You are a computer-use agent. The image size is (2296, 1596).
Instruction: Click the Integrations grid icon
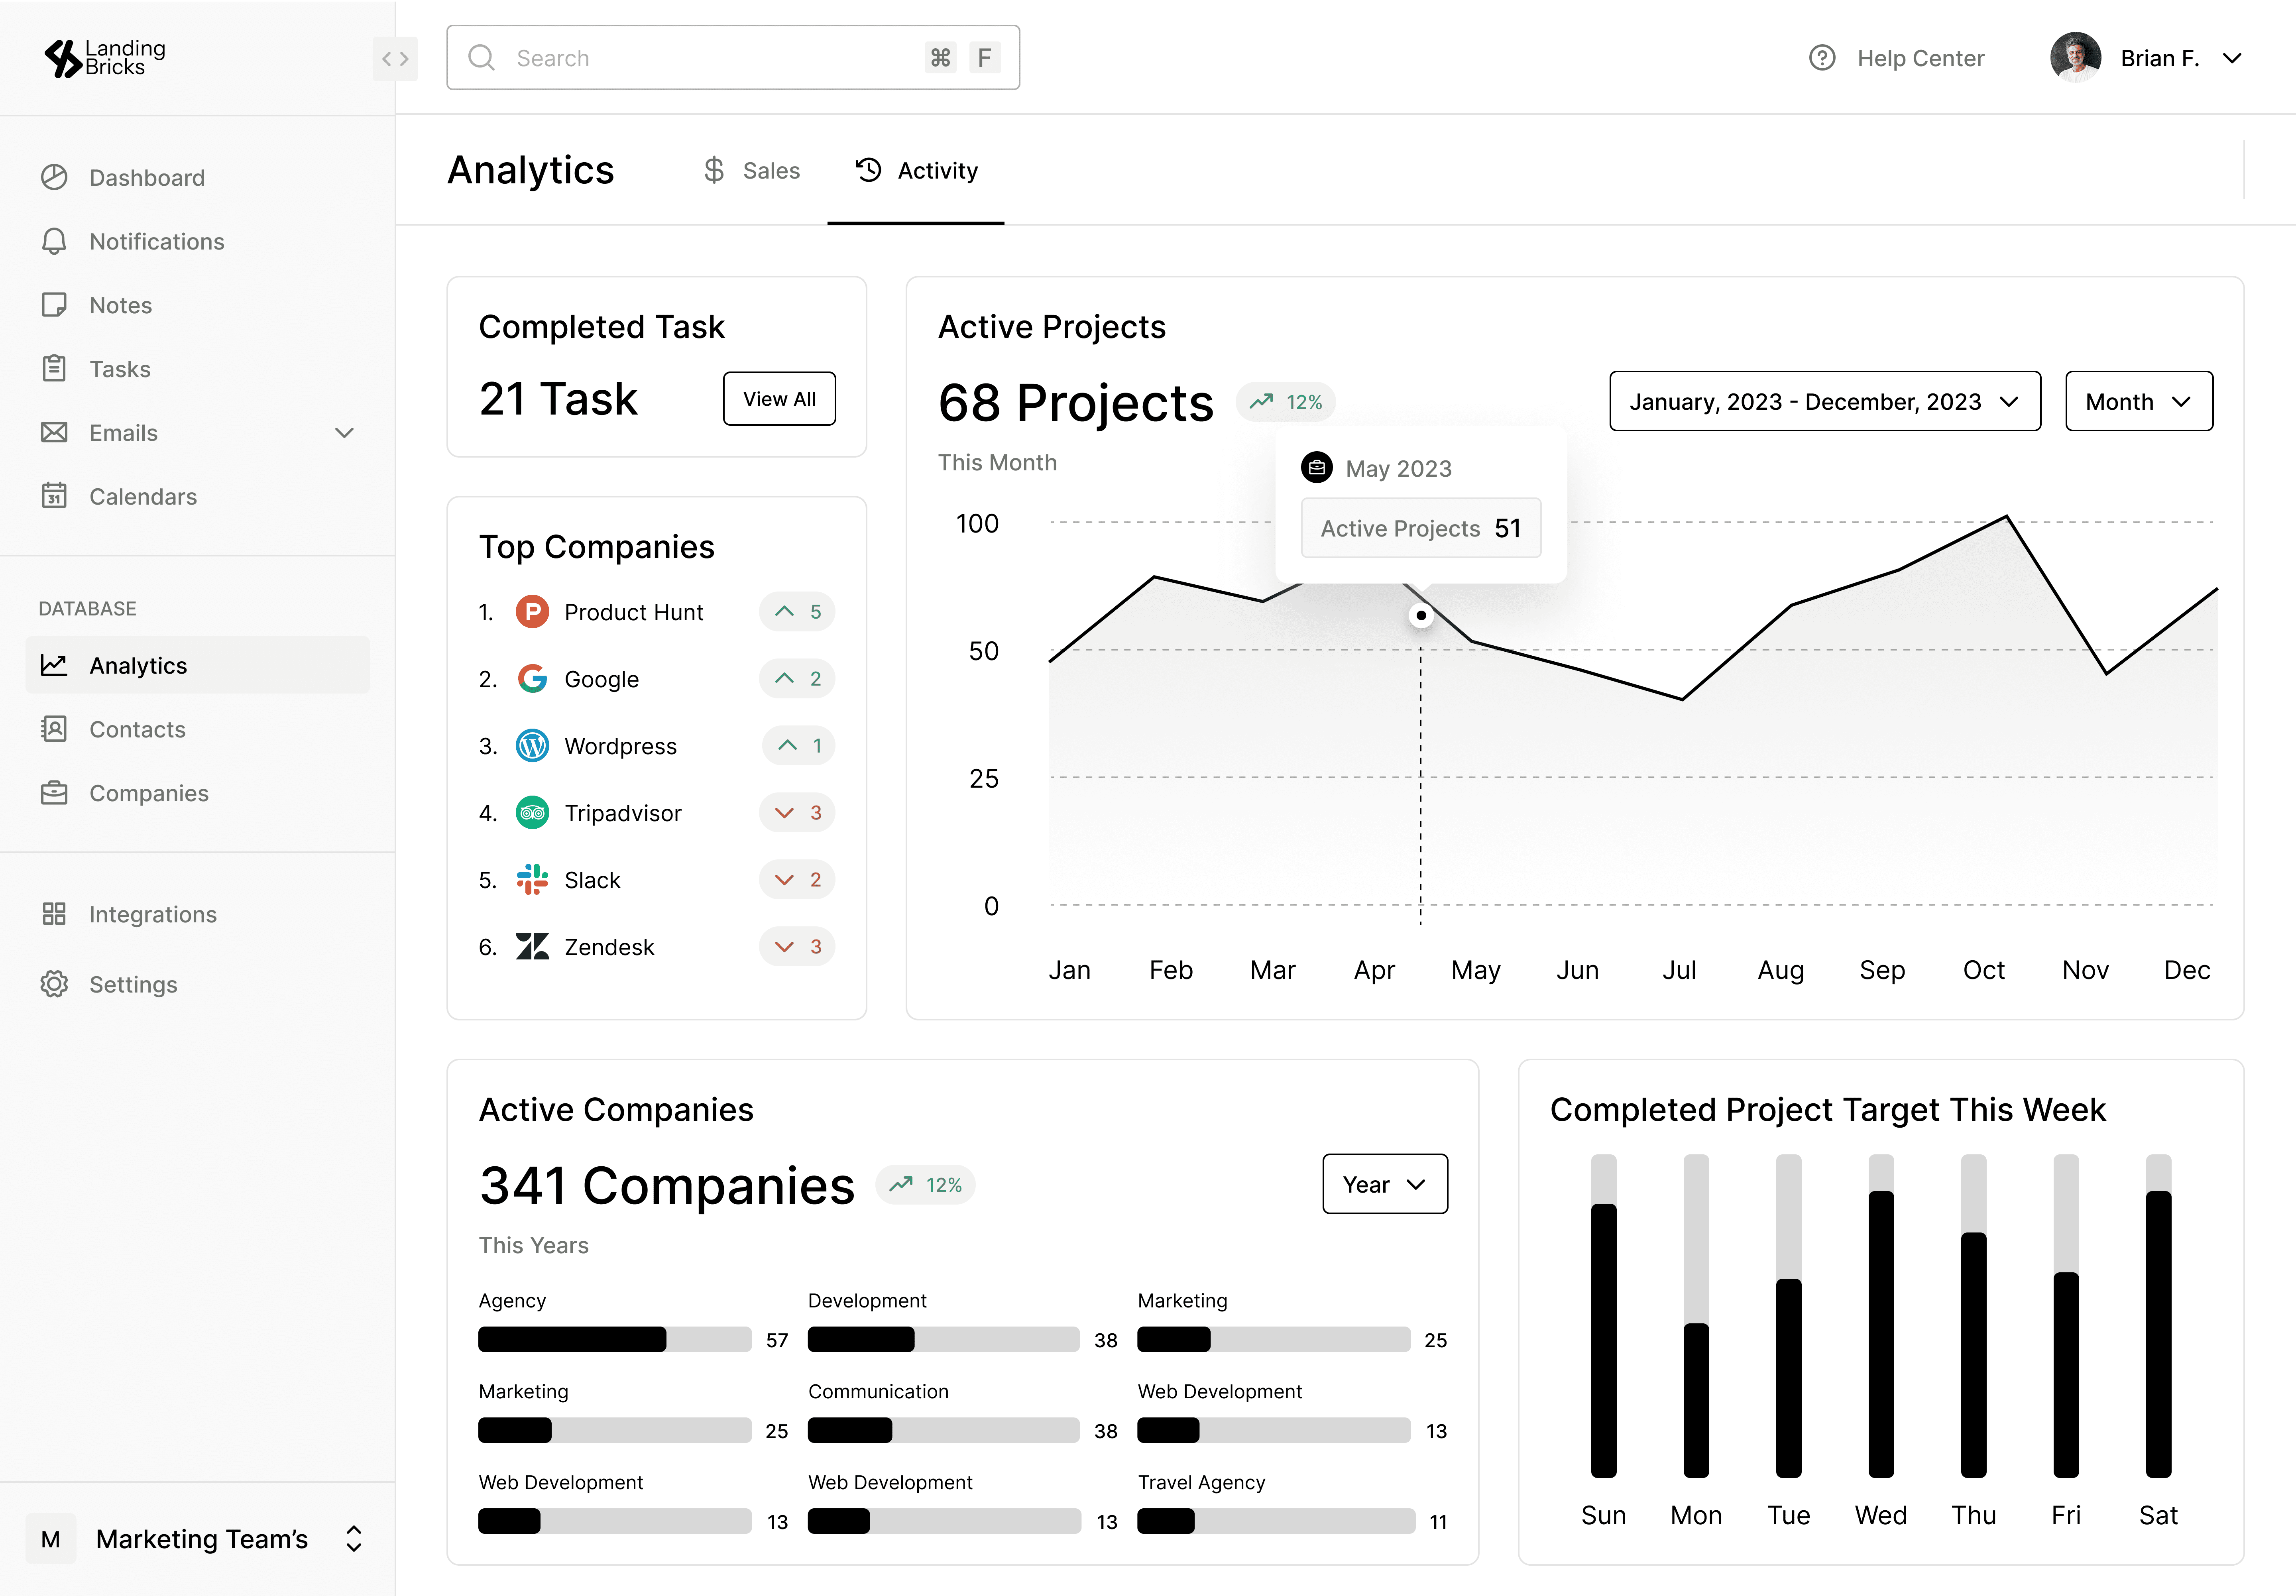pyautogui.click(x=54, y=914)
